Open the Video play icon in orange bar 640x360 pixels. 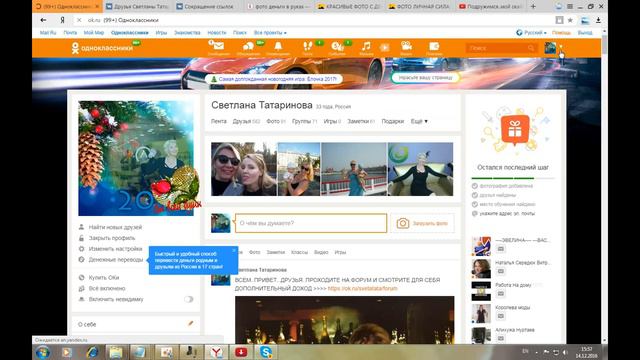384,47
